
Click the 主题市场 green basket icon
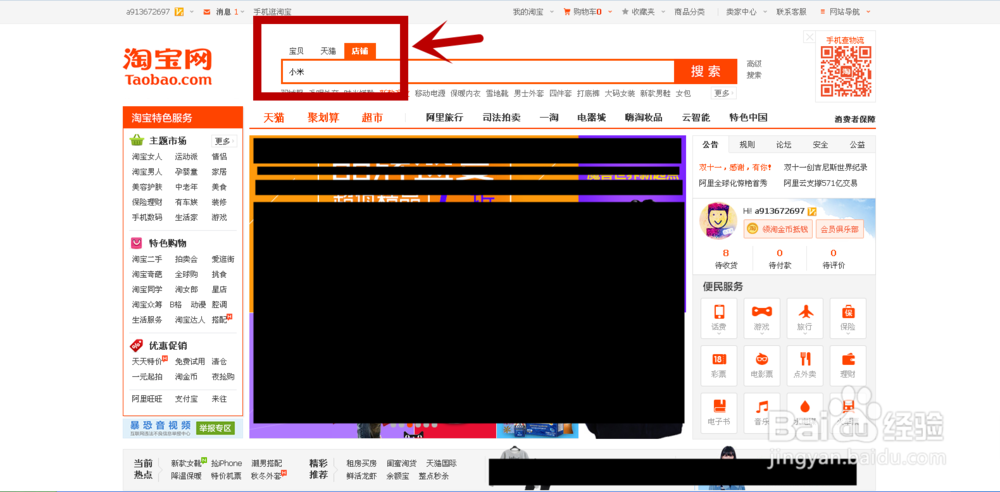(136, 140)
